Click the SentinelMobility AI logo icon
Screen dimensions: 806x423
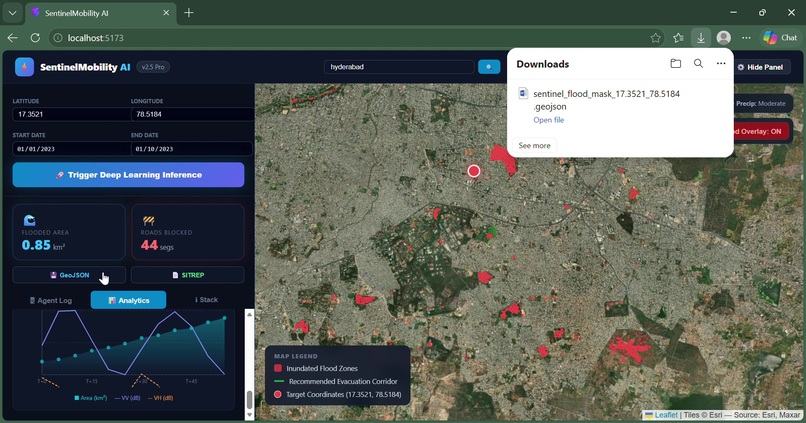pos(24,67)
